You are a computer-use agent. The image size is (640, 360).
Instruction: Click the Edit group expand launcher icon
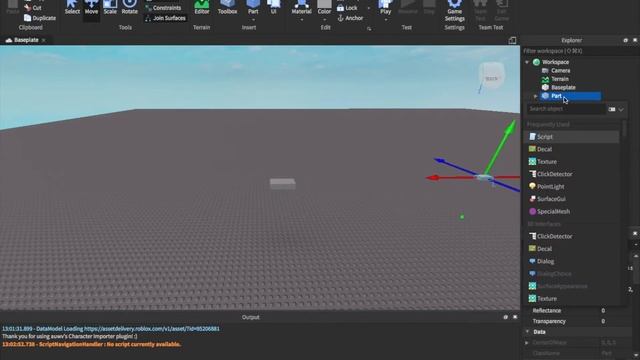coord(369,29)
